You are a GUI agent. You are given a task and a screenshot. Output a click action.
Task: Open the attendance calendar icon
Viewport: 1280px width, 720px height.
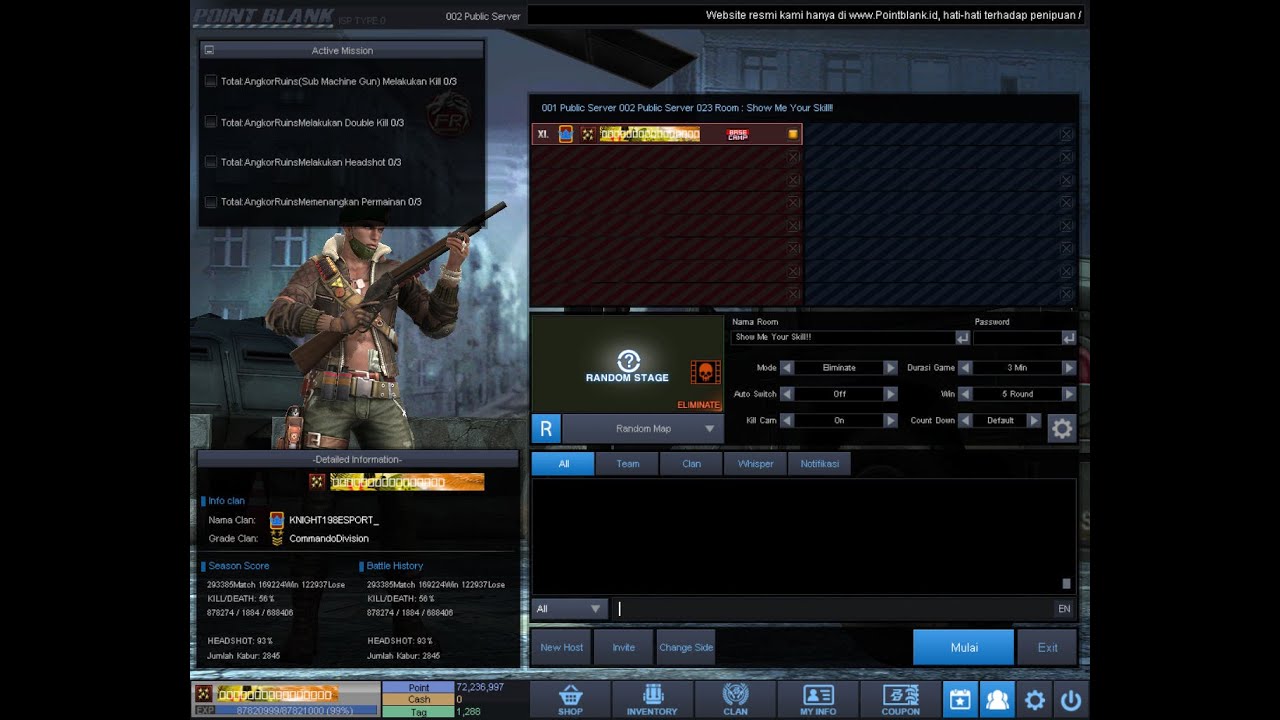tap(960, 700)
